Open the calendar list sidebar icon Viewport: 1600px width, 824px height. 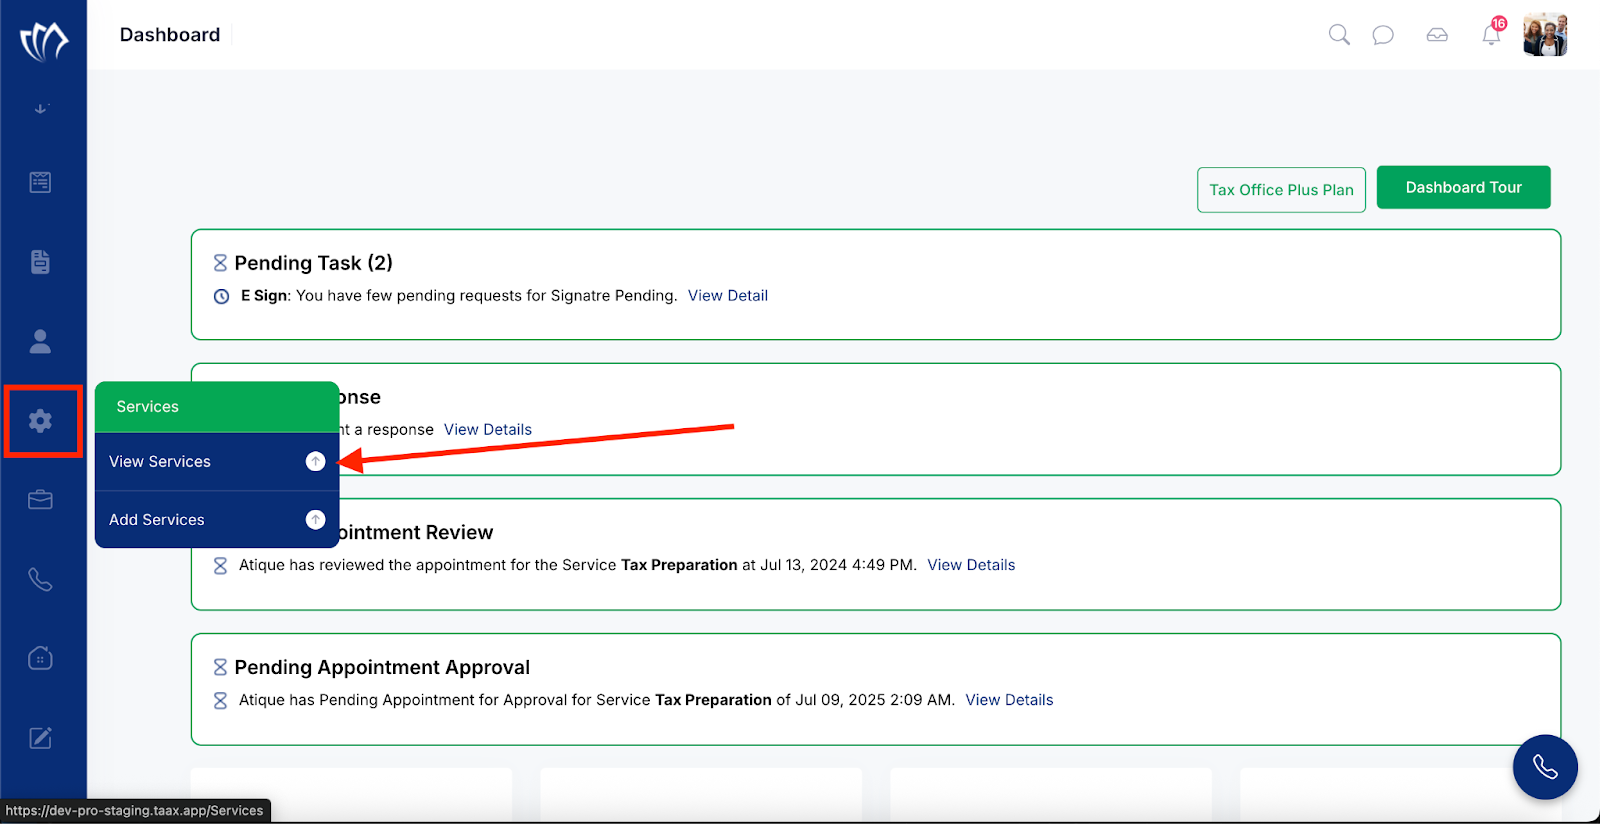coord(40,182)
